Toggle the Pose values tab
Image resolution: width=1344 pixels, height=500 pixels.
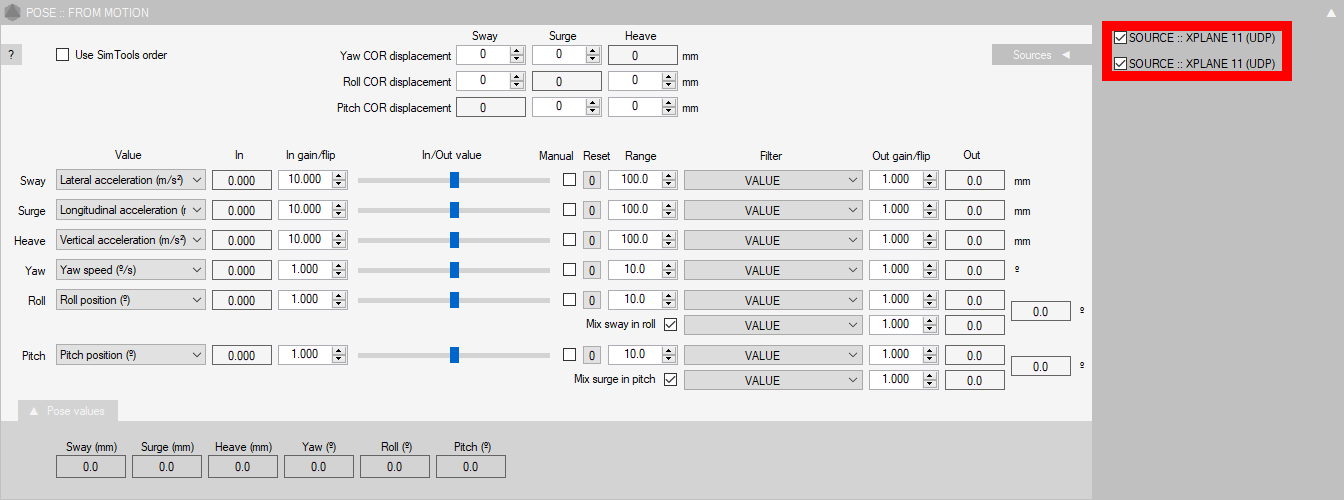(68, 411)
